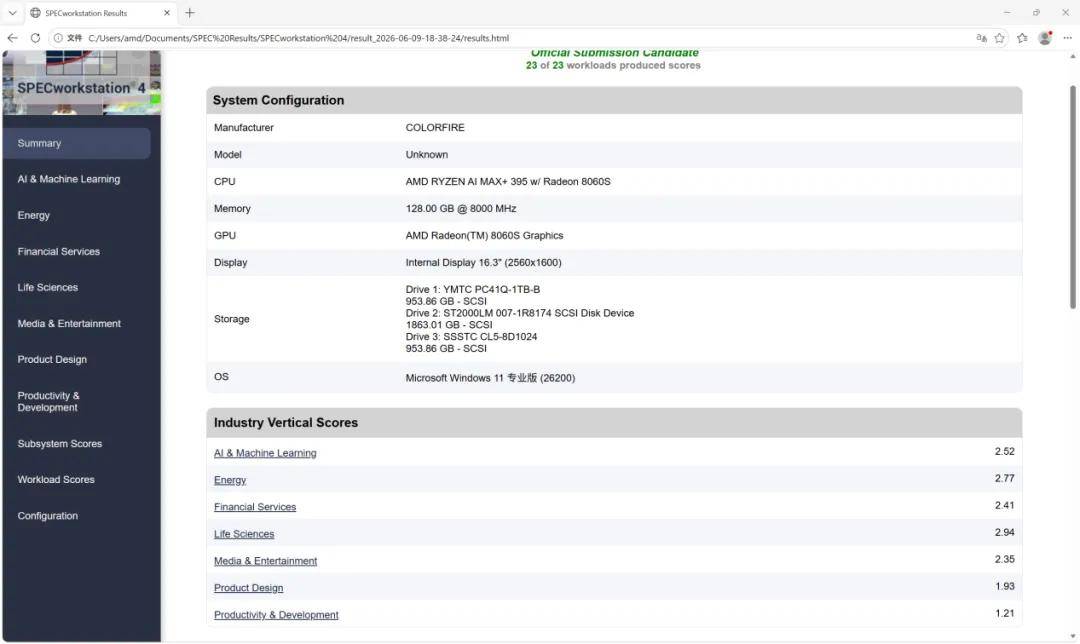Click the translate page icon

[x=982, y=38]
